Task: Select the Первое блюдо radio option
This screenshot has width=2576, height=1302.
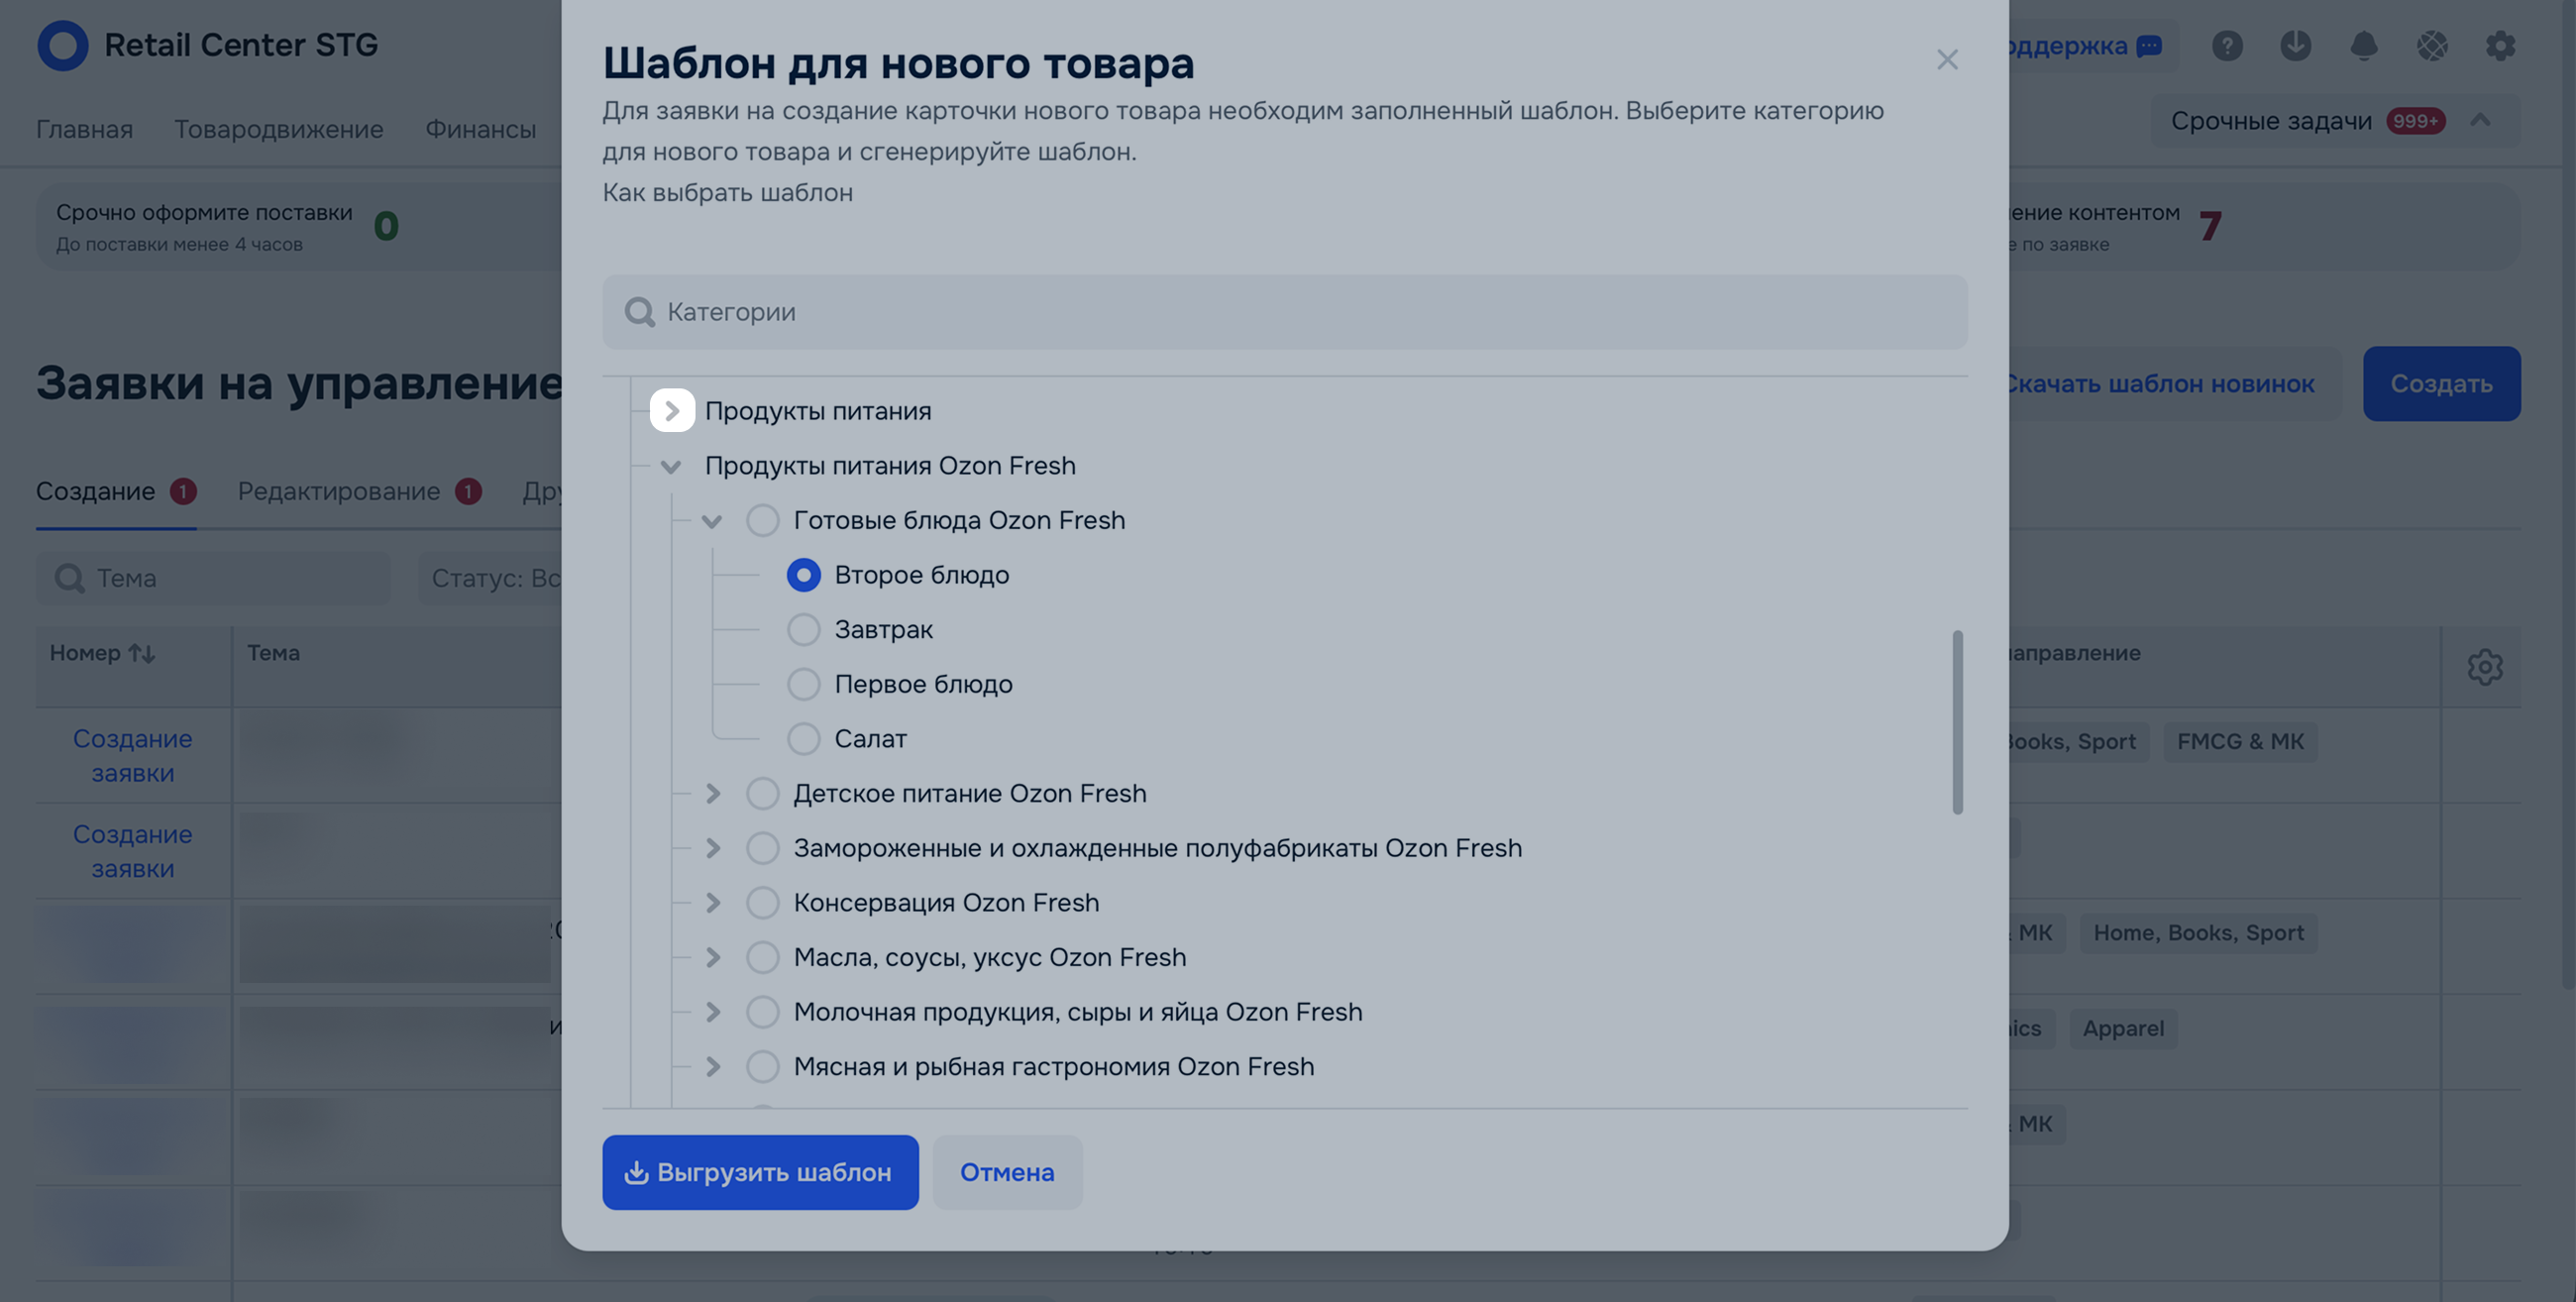Action: pyautogui.click(x=803, y=685)
